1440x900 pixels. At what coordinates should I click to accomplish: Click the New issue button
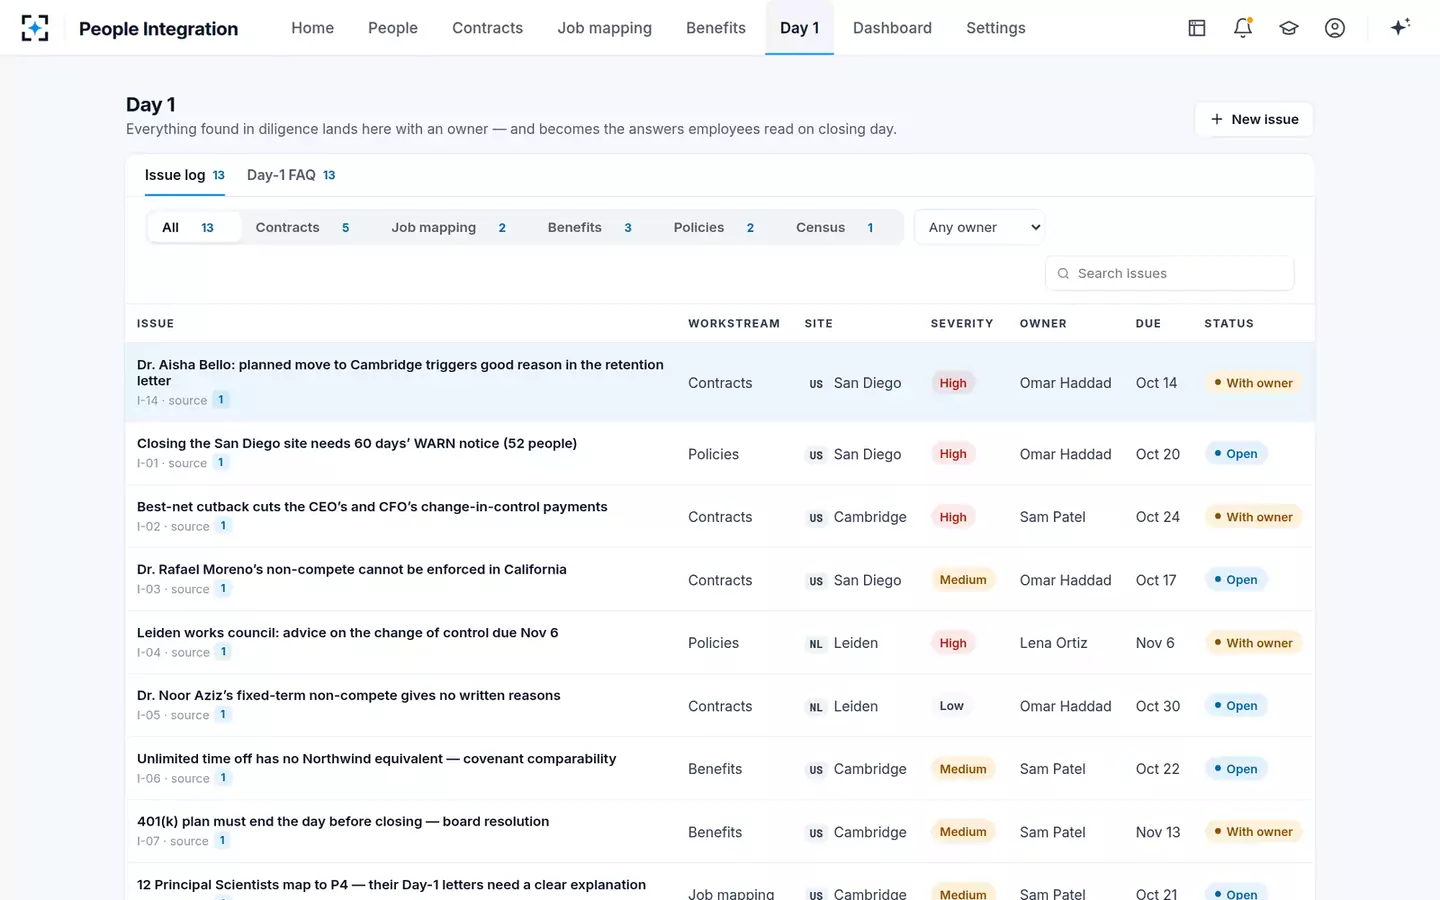tap(1254, 119)
